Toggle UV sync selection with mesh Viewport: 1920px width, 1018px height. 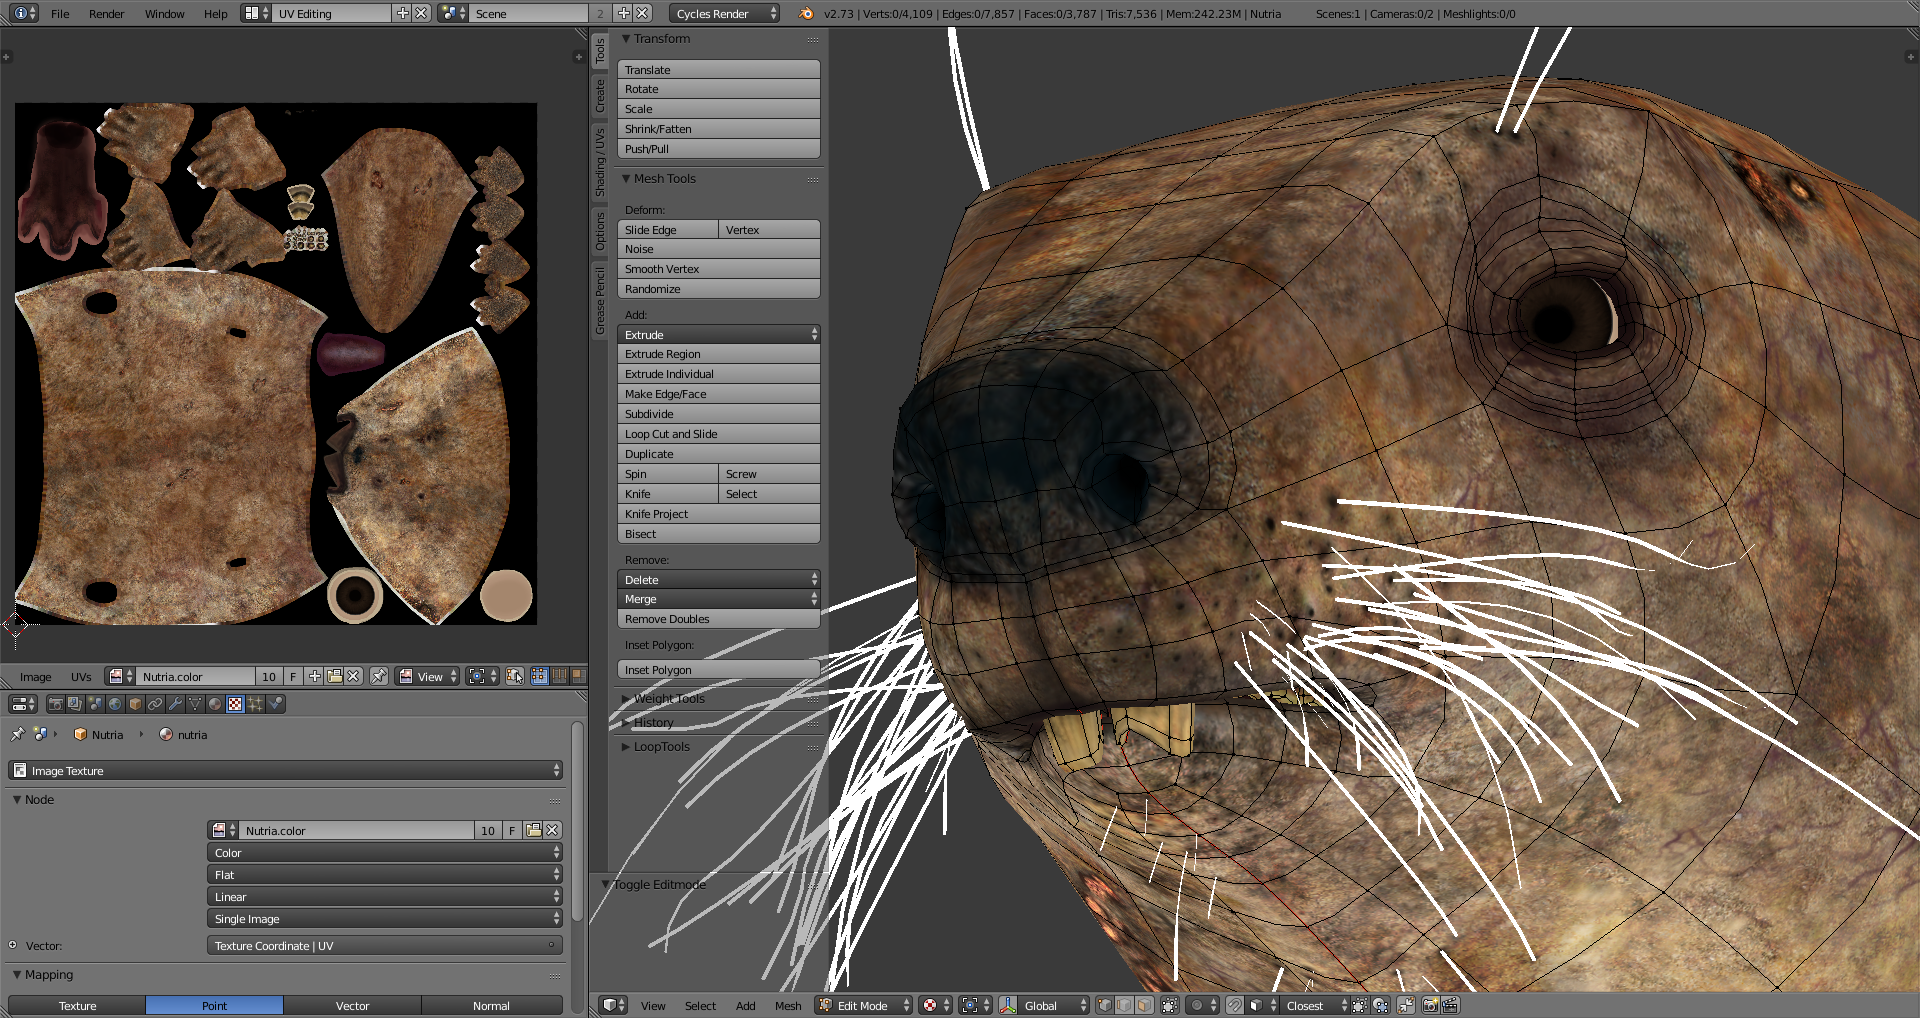click(x=515, y=677)
